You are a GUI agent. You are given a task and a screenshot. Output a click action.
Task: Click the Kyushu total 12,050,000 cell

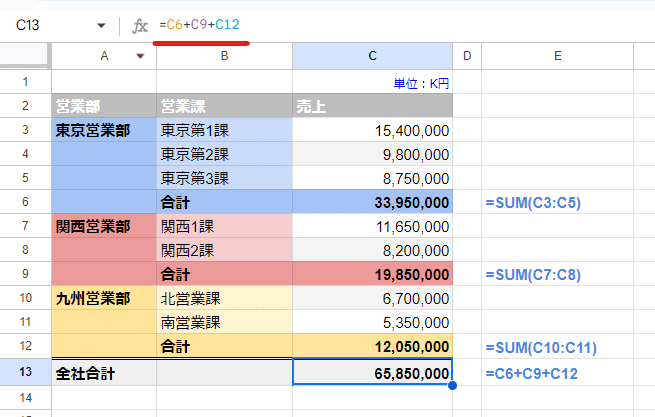click(x=373, y=346)
